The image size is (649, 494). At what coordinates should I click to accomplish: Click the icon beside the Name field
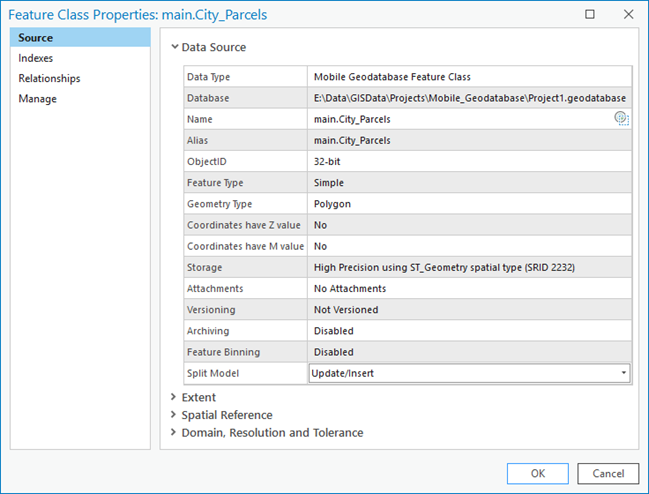coord(621,119)
